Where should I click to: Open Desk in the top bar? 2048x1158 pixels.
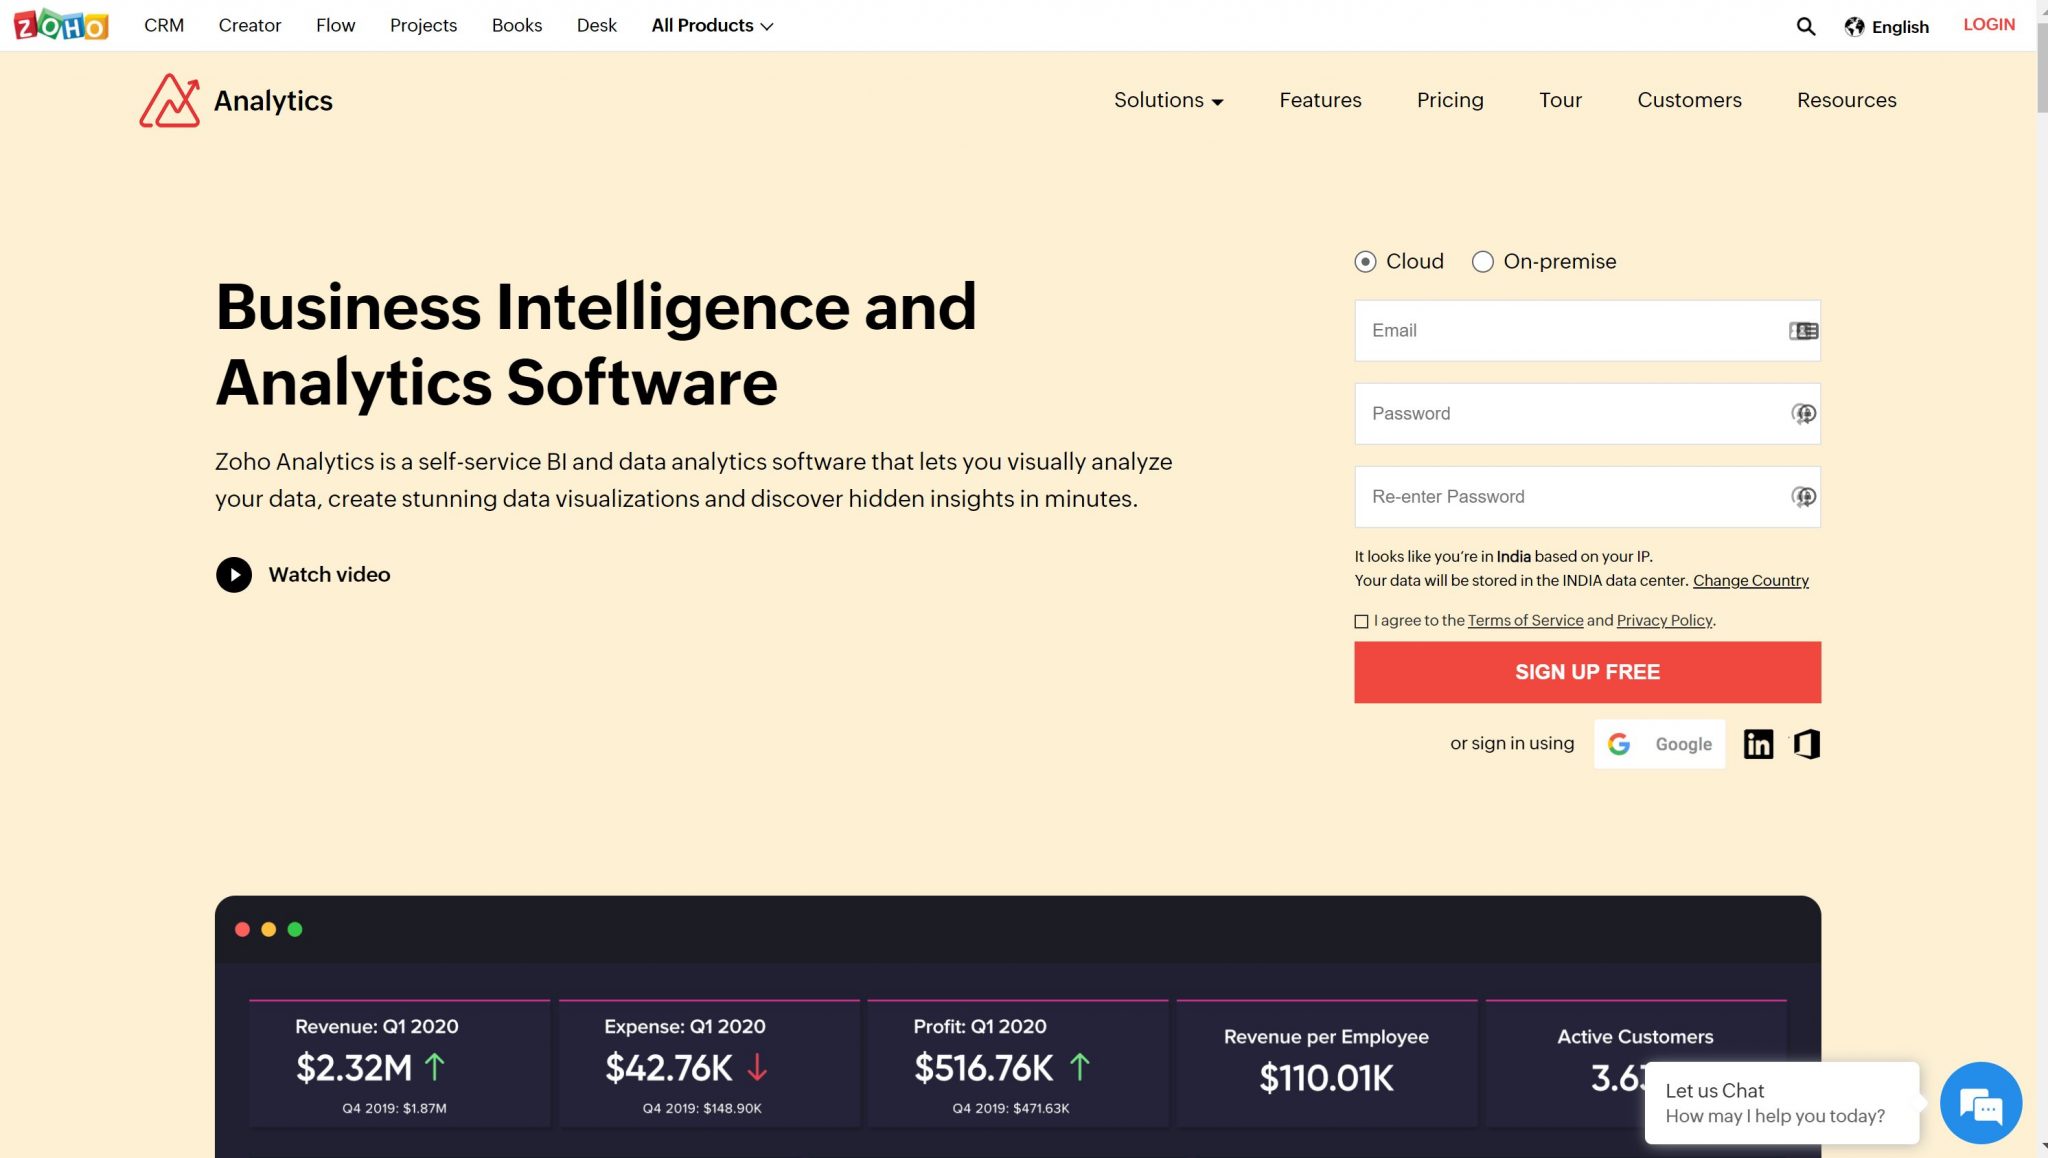click(x=597, y=25)
